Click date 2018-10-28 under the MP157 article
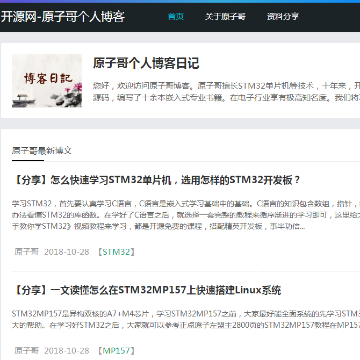 67,351
